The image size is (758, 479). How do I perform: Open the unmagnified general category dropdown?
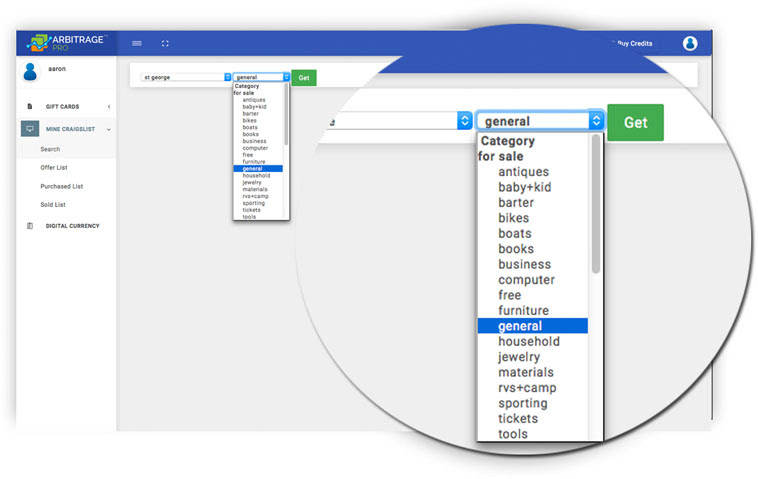tap(261, 77)
